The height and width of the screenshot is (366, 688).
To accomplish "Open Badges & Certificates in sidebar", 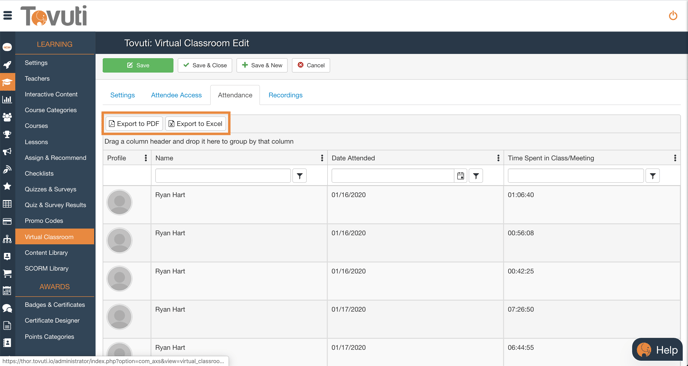I will (55, 305).
